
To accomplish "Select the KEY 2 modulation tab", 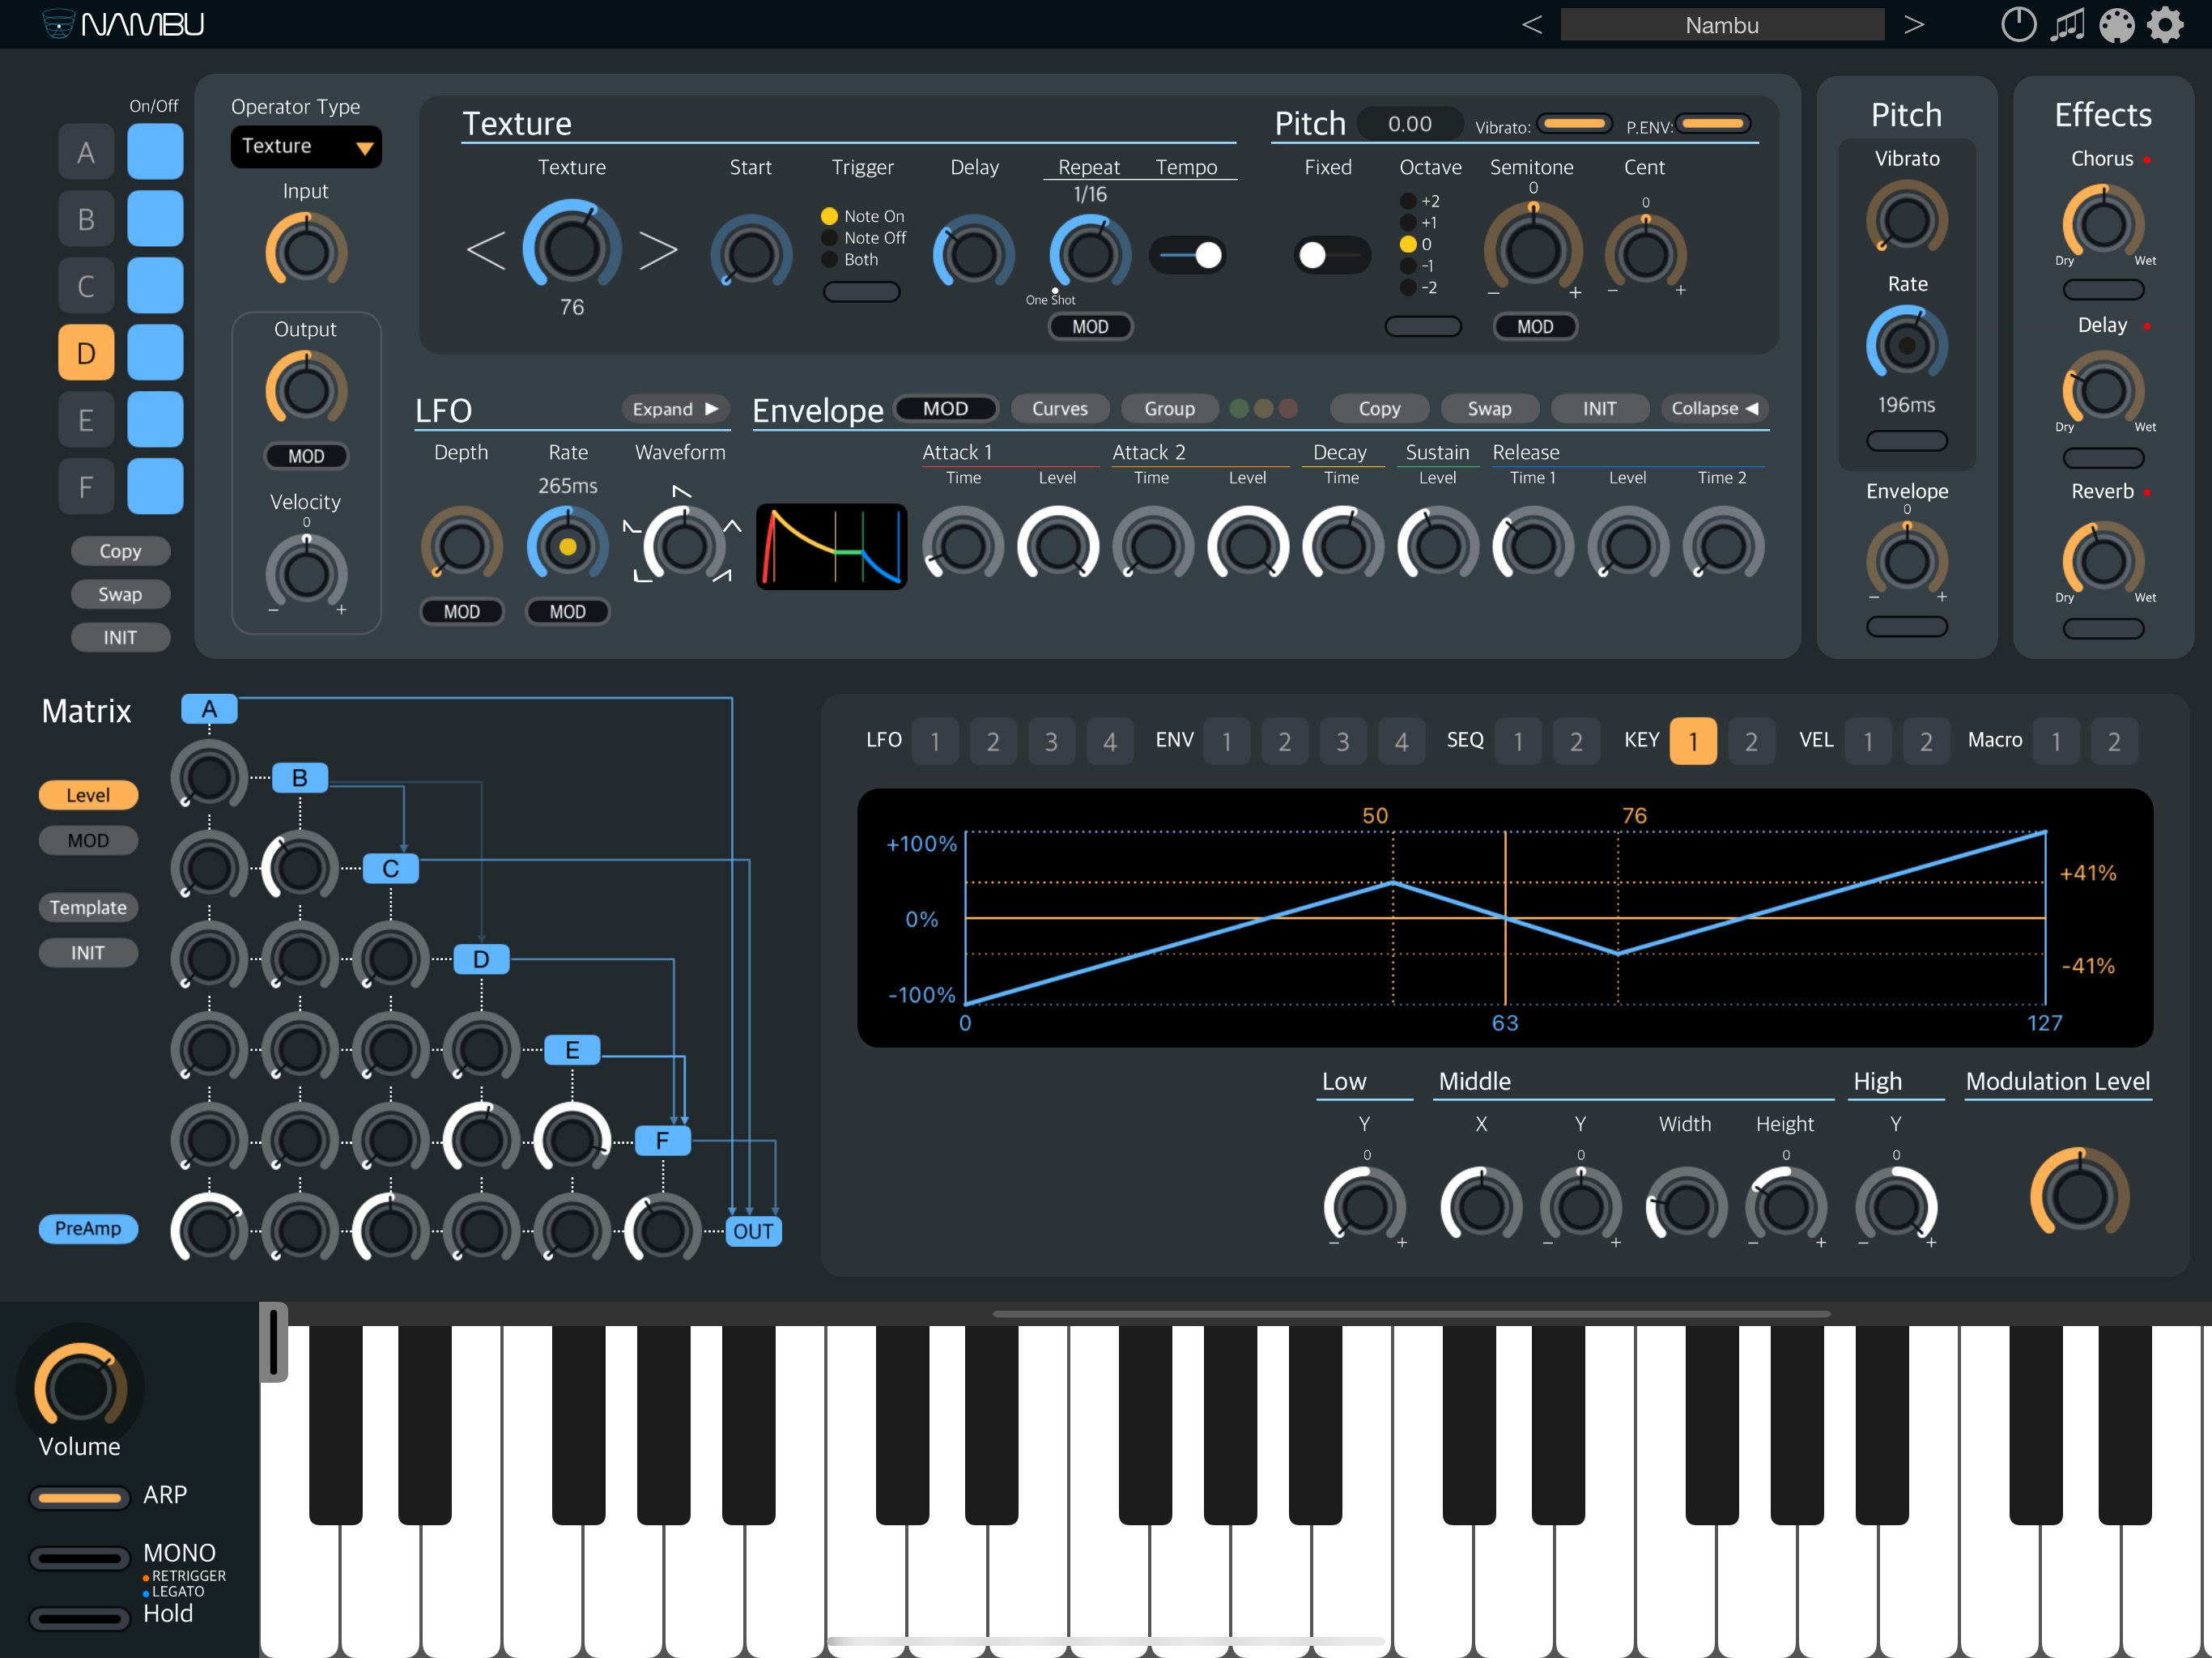I will point(1750,741).
